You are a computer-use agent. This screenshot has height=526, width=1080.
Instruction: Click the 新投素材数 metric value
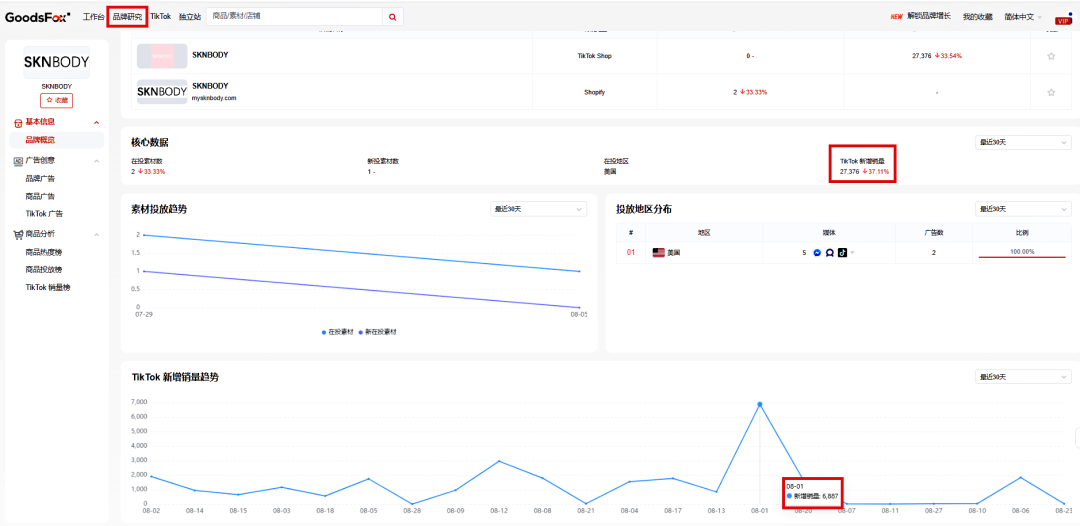(x=371, y=171)
